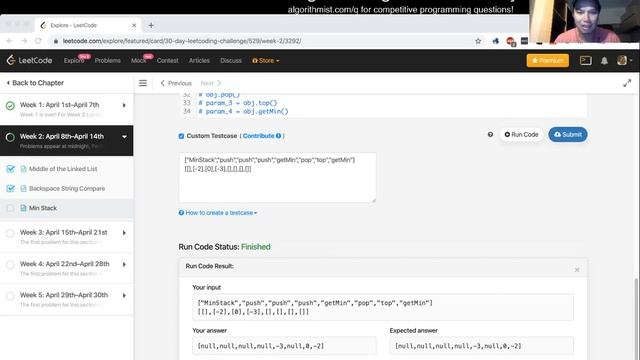Open Explore in the navbar
The width and height of the screenshot is (640, 360).
pyautogui.click(x=74, y=60)
